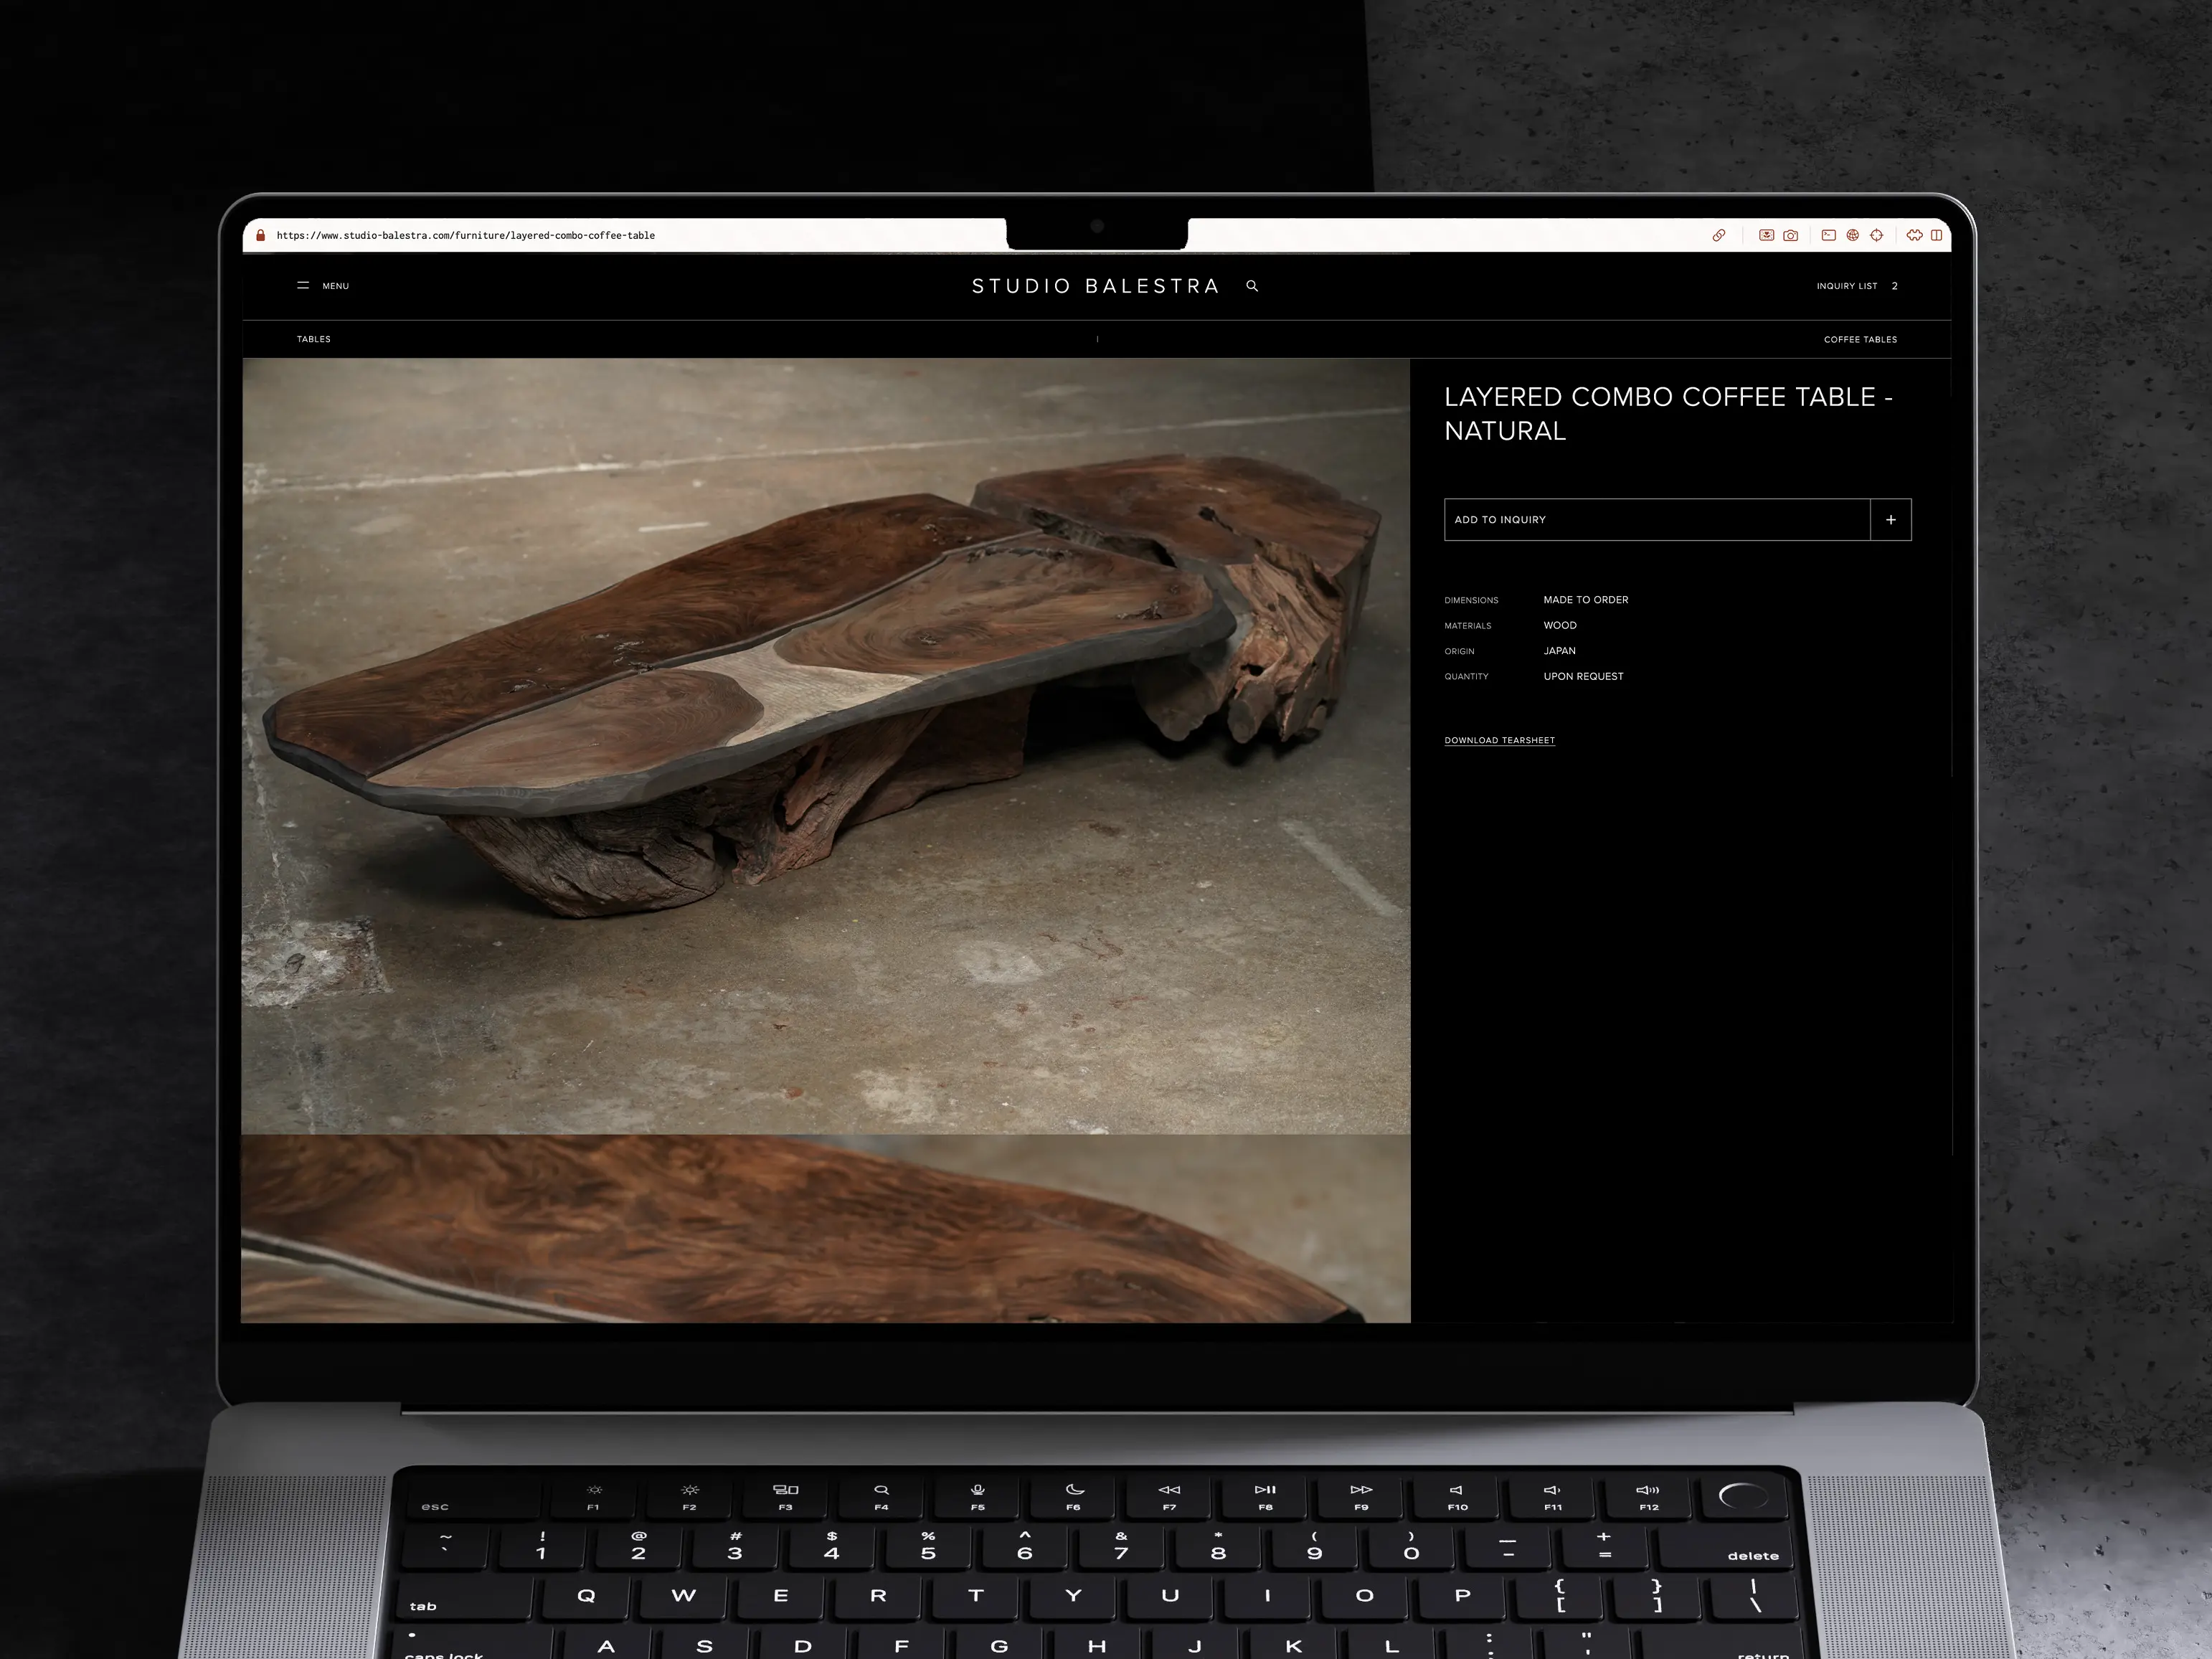Click the image capture icon in browser toolbar
This screenshot has height=1659, width=2212.
coord(1767,236)
